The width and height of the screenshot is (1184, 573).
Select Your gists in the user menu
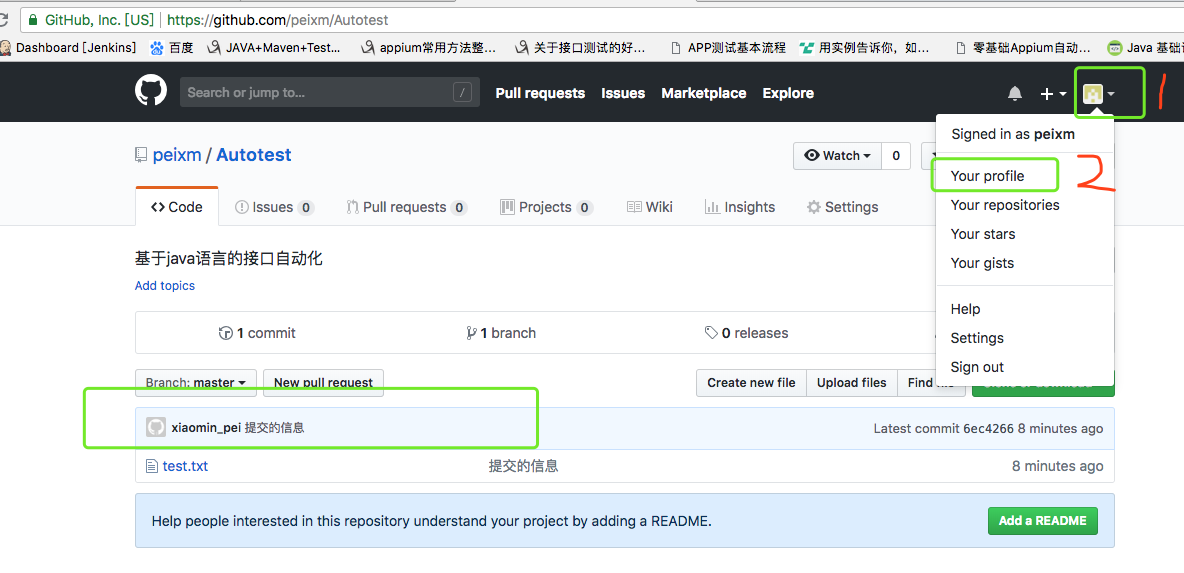pos(982,263)
